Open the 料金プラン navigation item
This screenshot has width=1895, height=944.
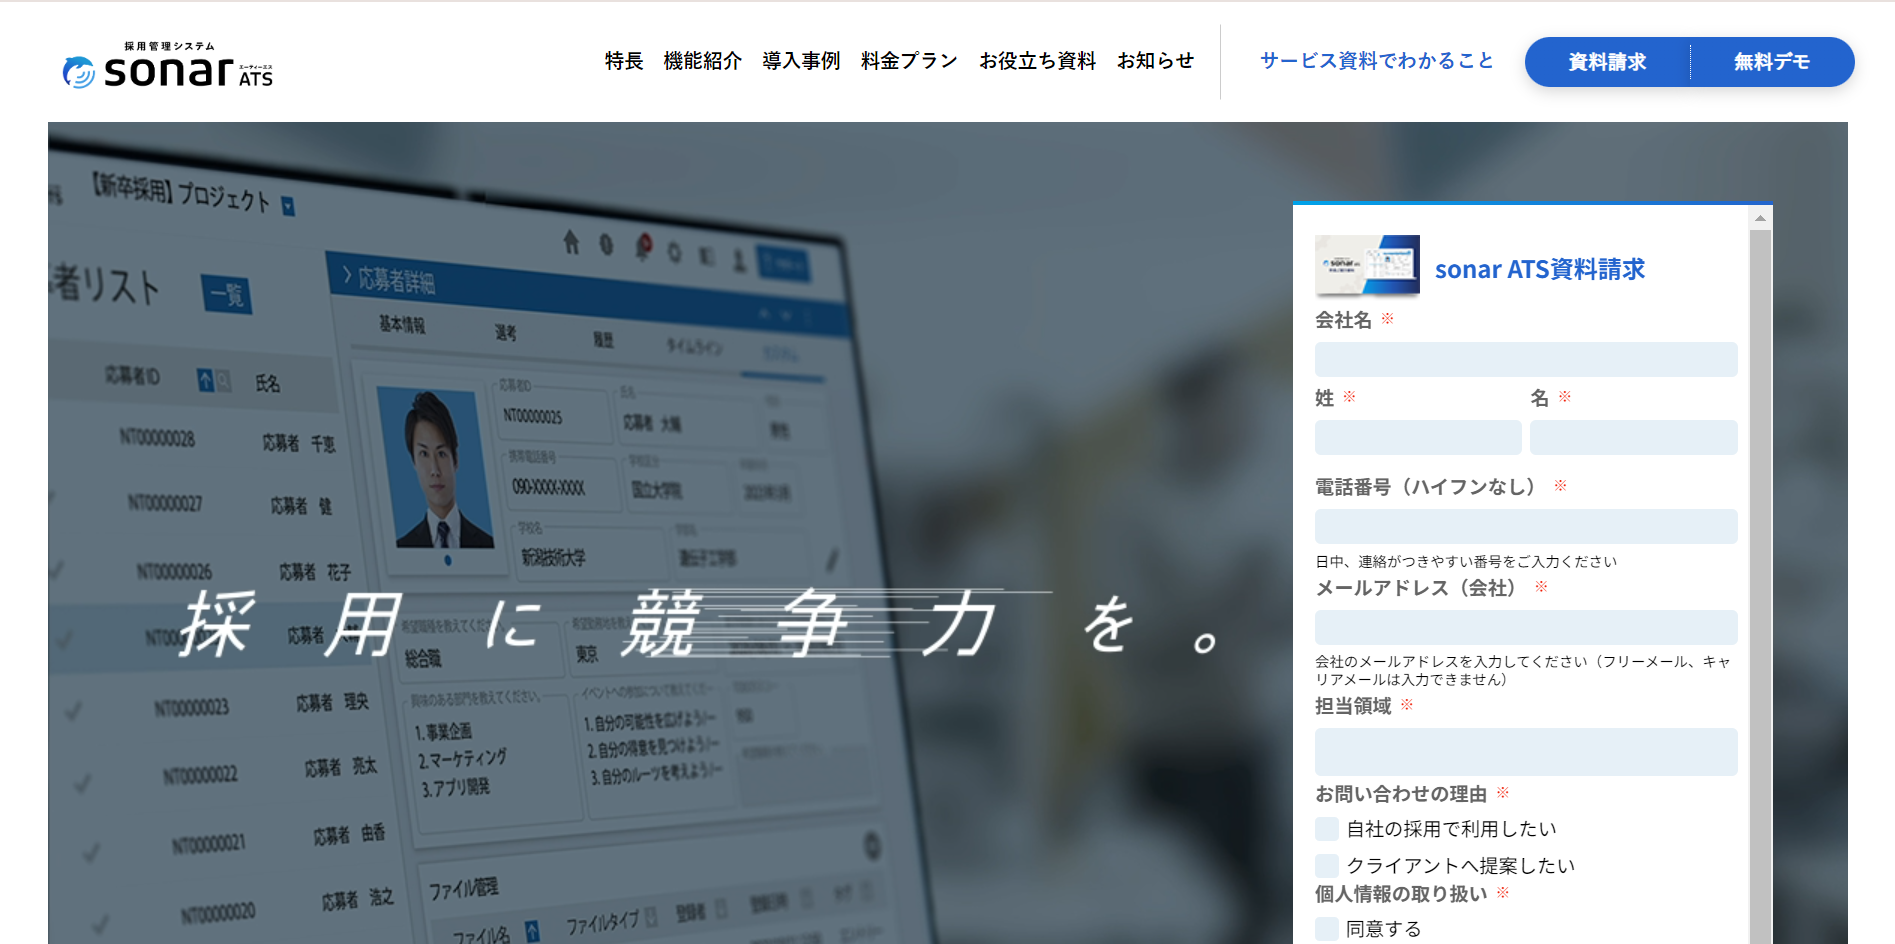click(908, 61)
